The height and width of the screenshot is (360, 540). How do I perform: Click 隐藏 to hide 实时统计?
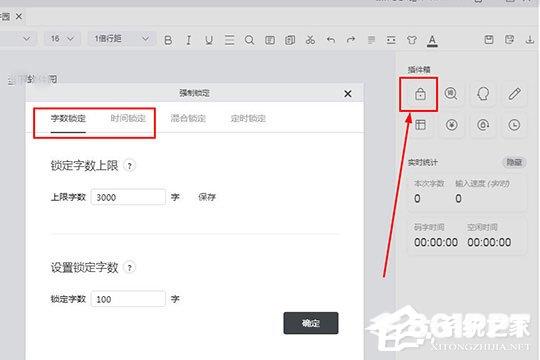tap(514, 162)
